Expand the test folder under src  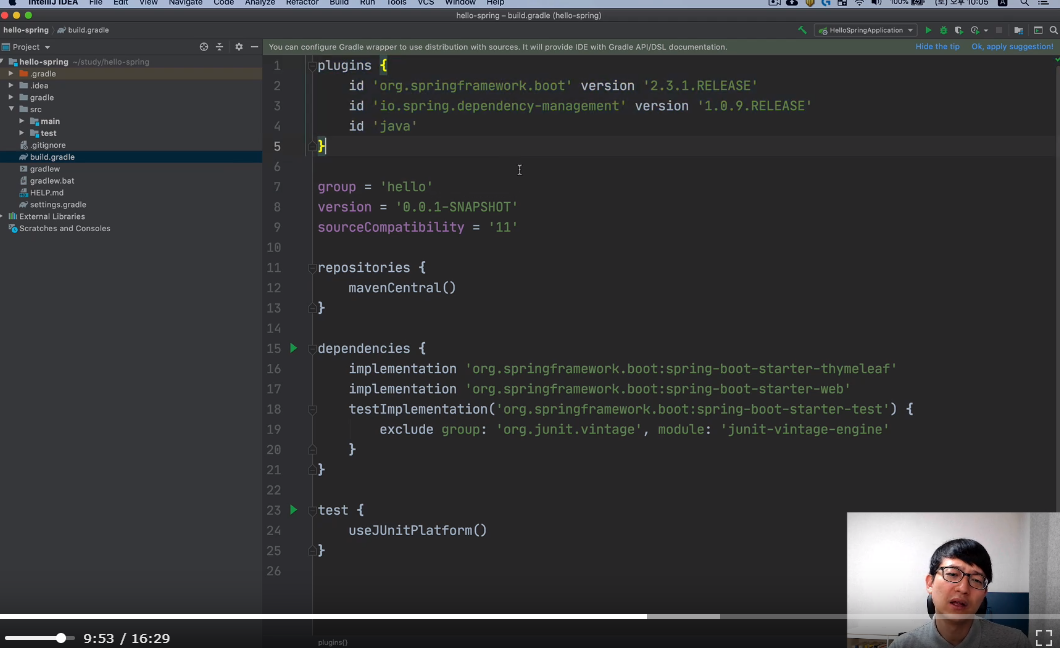coord(22,133)
